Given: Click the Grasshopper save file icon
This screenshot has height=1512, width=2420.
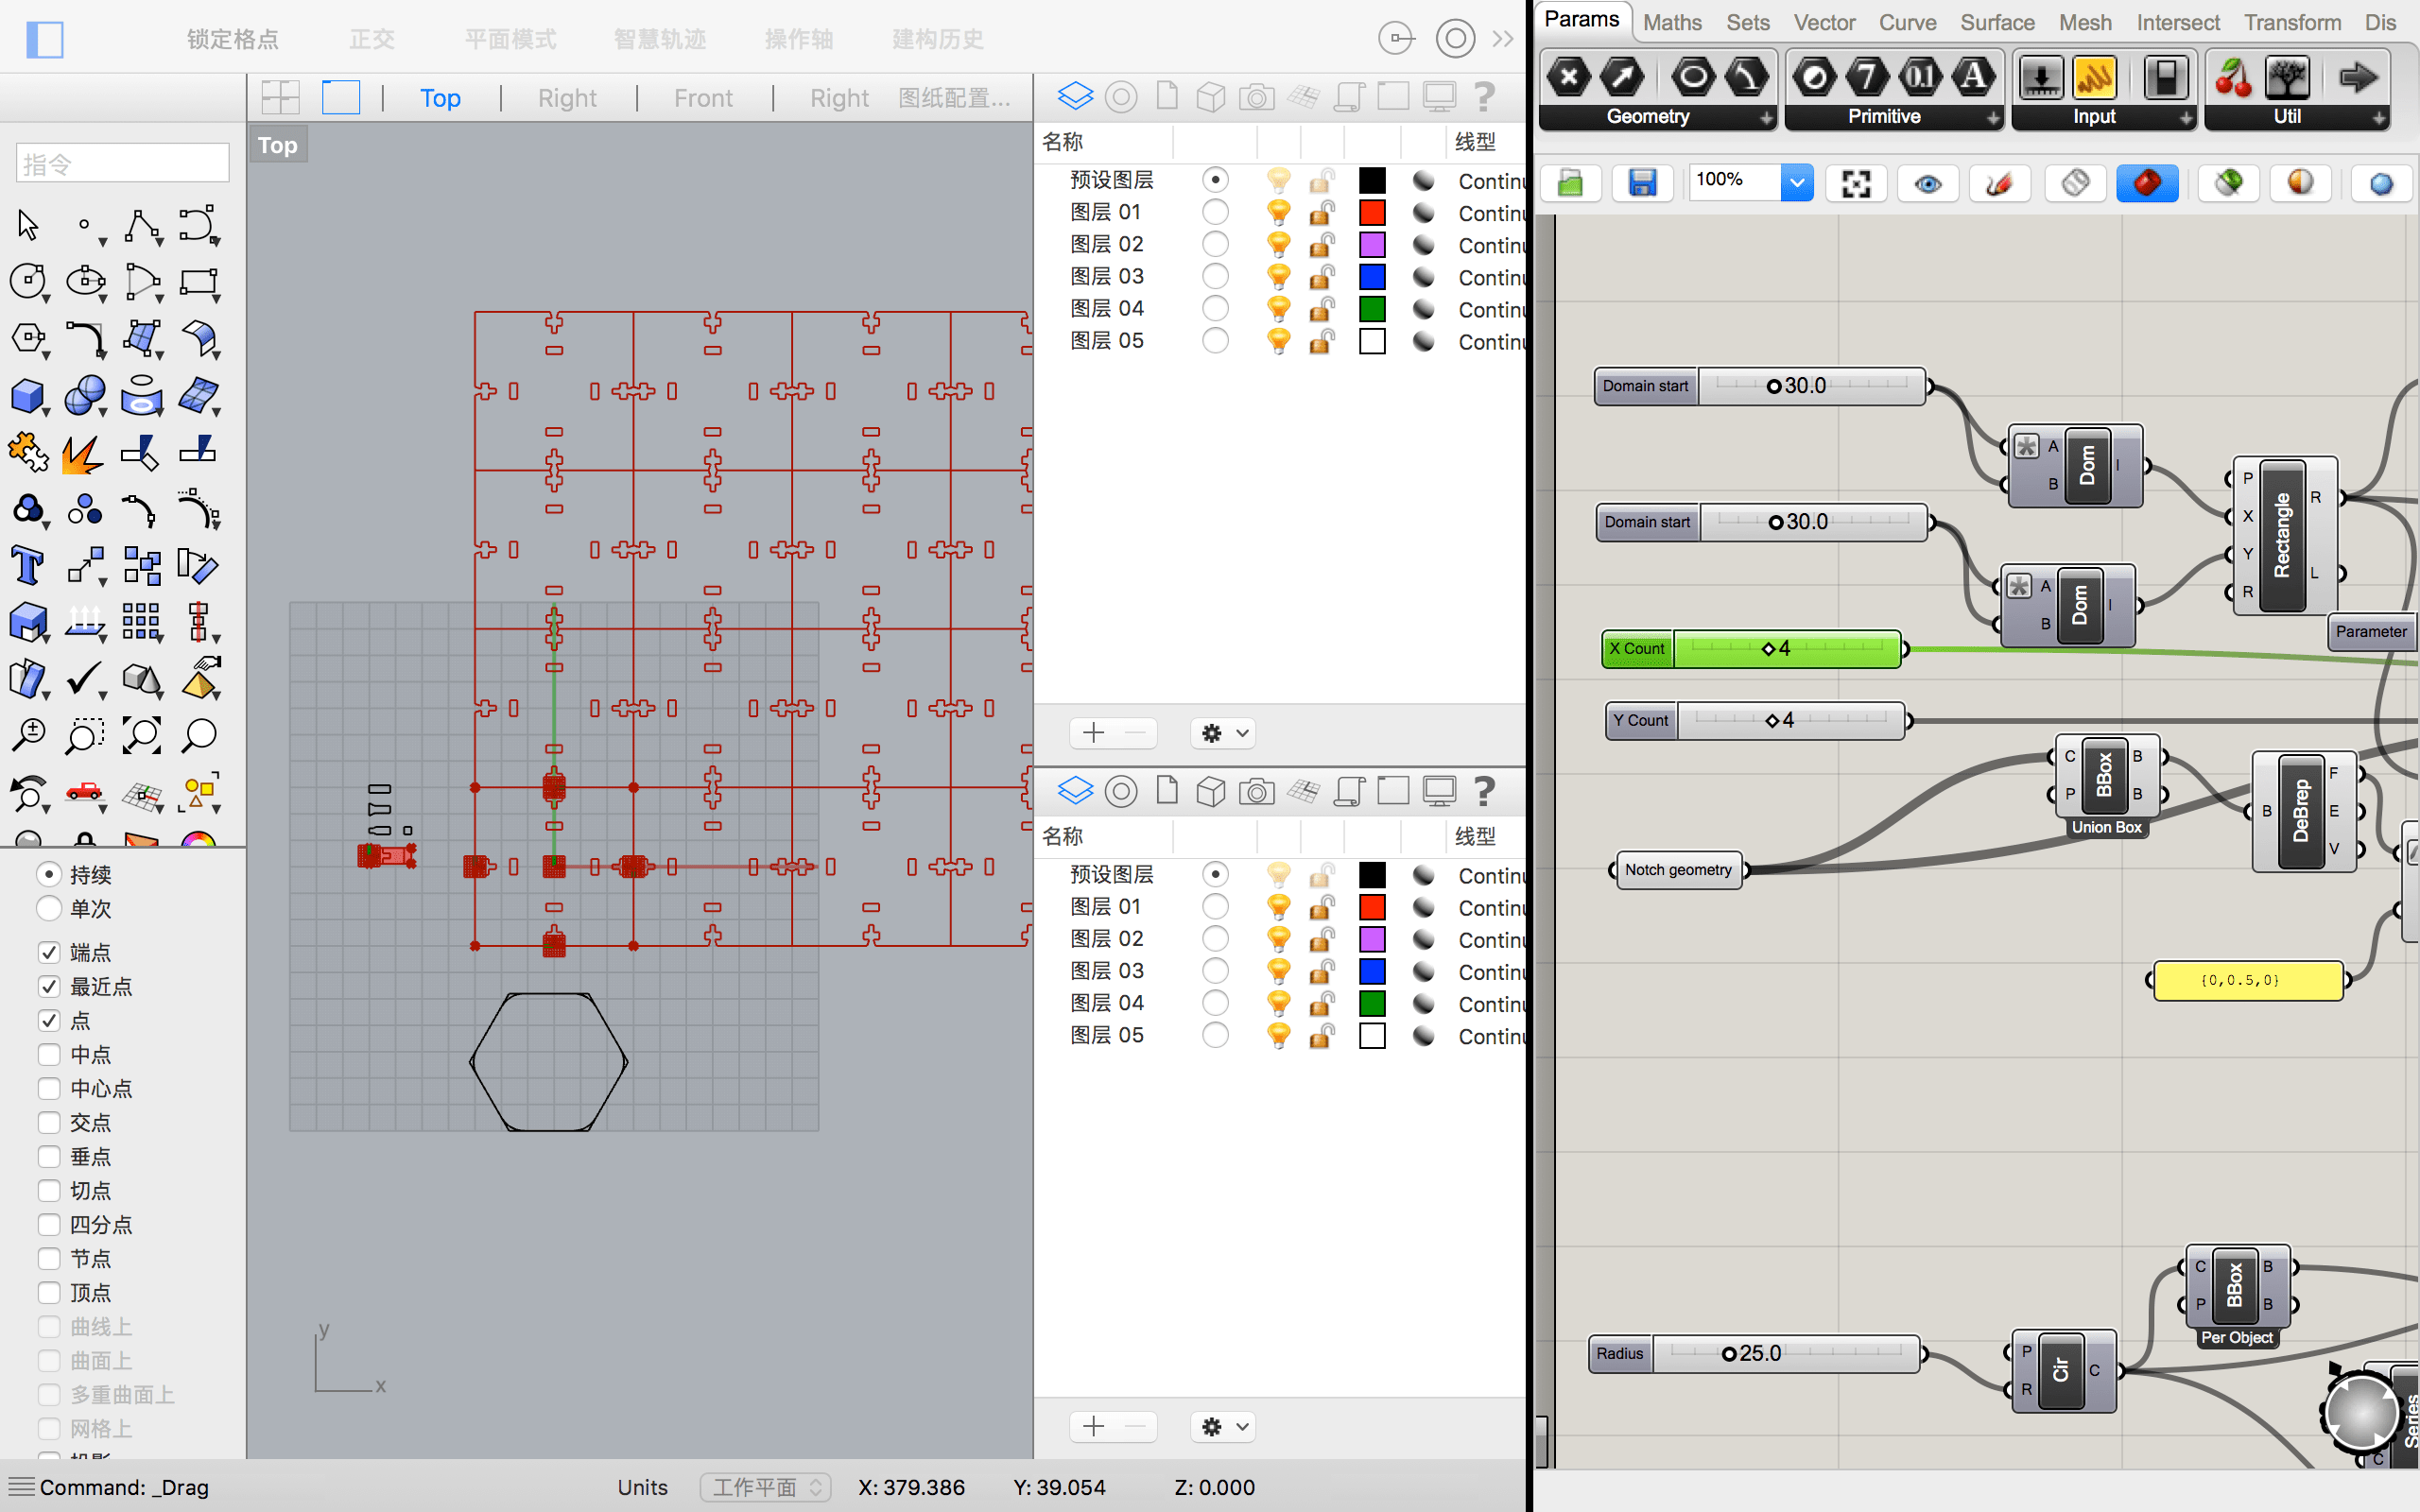Looking at the screenshot, I should click(x=1642, y=183).
